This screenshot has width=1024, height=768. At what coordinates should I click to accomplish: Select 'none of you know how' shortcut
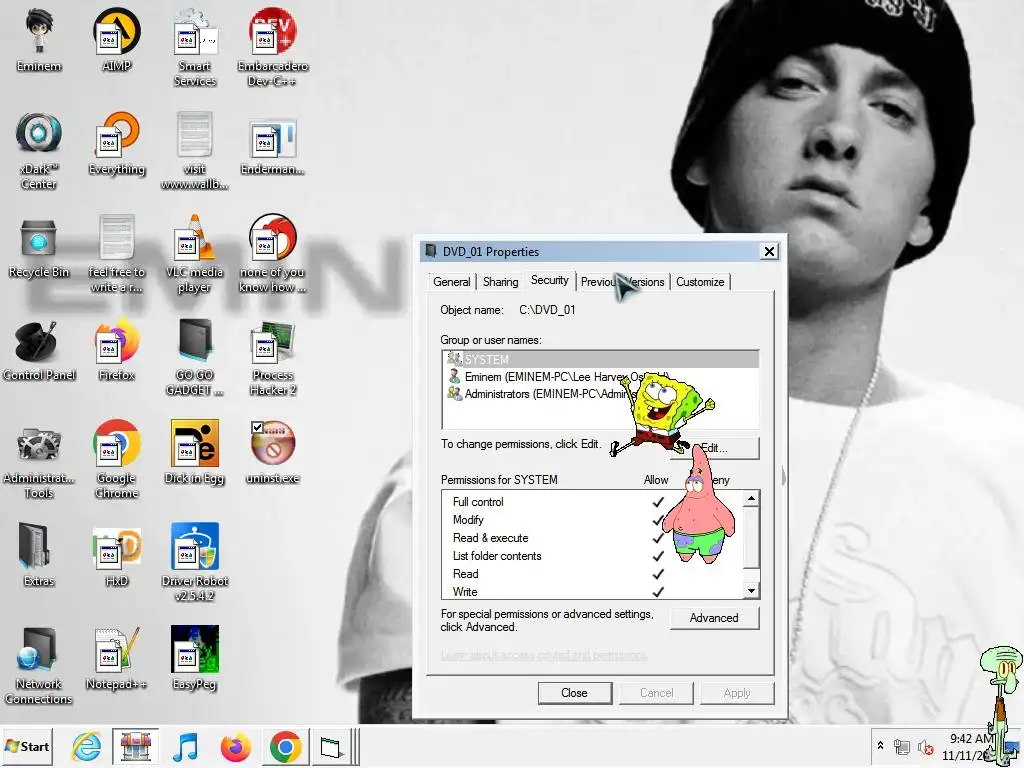[273, 253]
